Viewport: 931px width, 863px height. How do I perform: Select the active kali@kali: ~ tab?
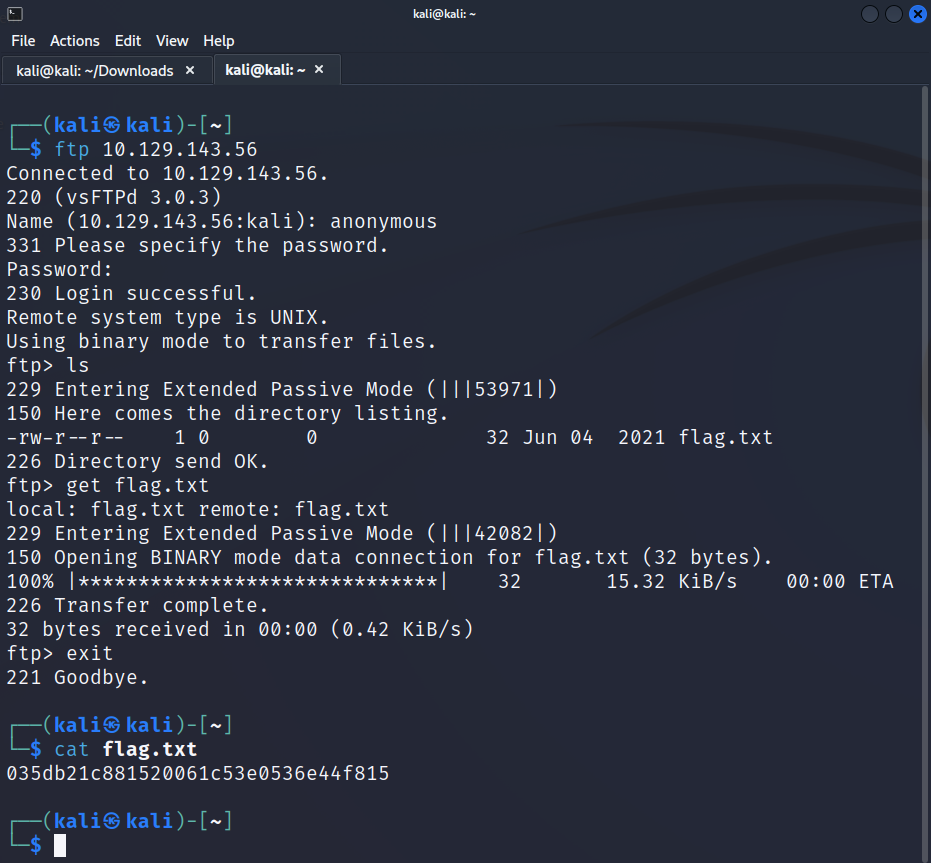point(265,70)
